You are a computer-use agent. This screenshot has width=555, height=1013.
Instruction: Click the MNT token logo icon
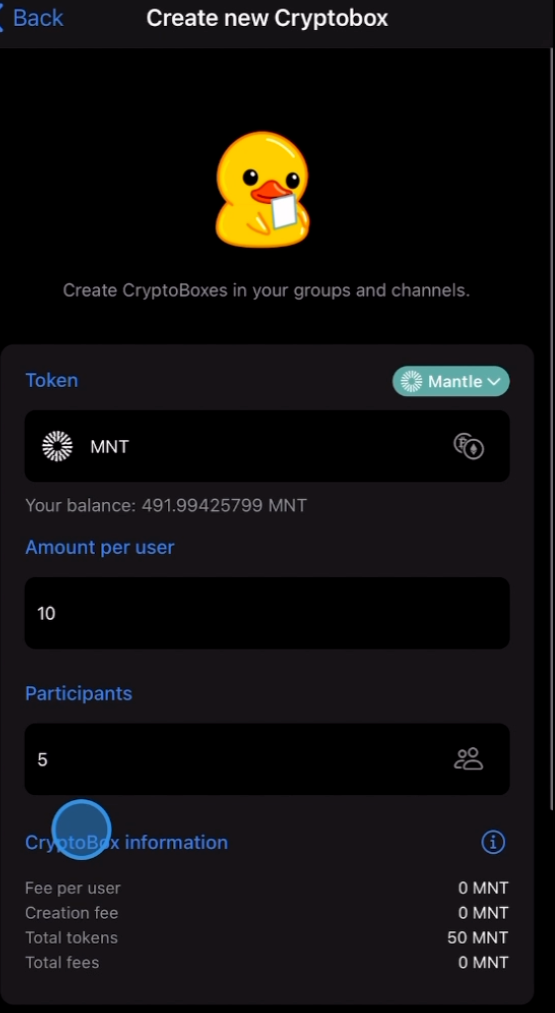pyautogui.click(x=58, y=446)
